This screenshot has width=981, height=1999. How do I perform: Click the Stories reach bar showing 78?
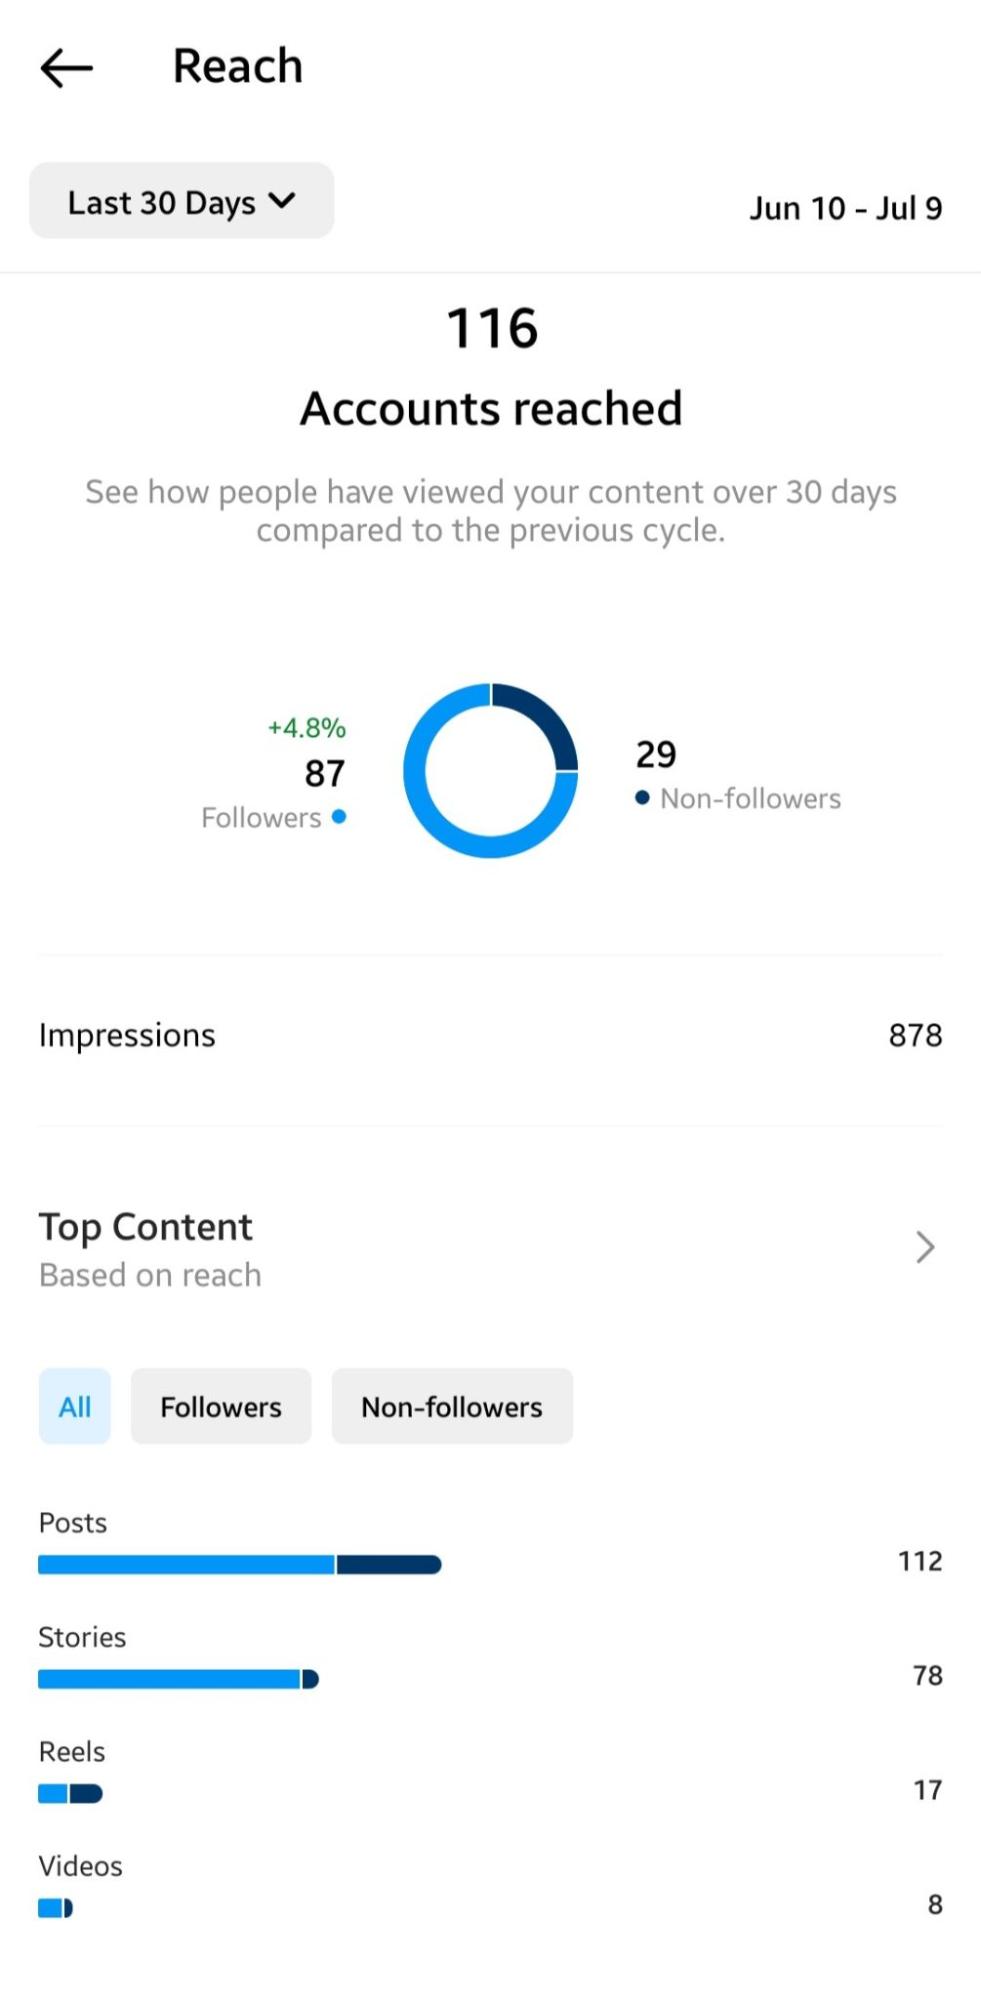(x=178, y=1678)
